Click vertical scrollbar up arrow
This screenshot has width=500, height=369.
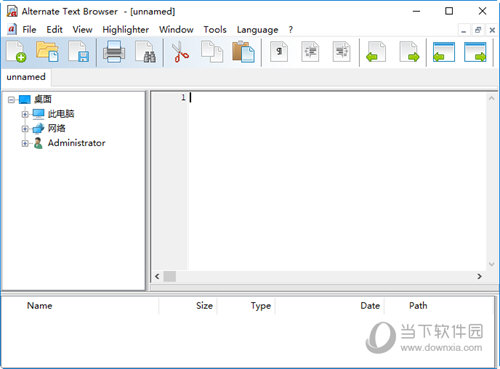(x=491, y=98)
